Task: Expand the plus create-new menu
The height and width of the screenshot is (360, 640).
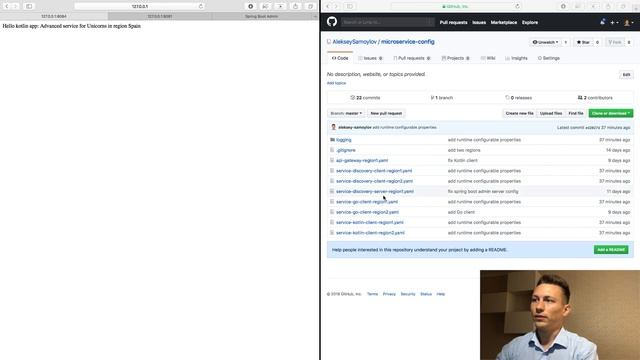Action: (x=614, y=23)
